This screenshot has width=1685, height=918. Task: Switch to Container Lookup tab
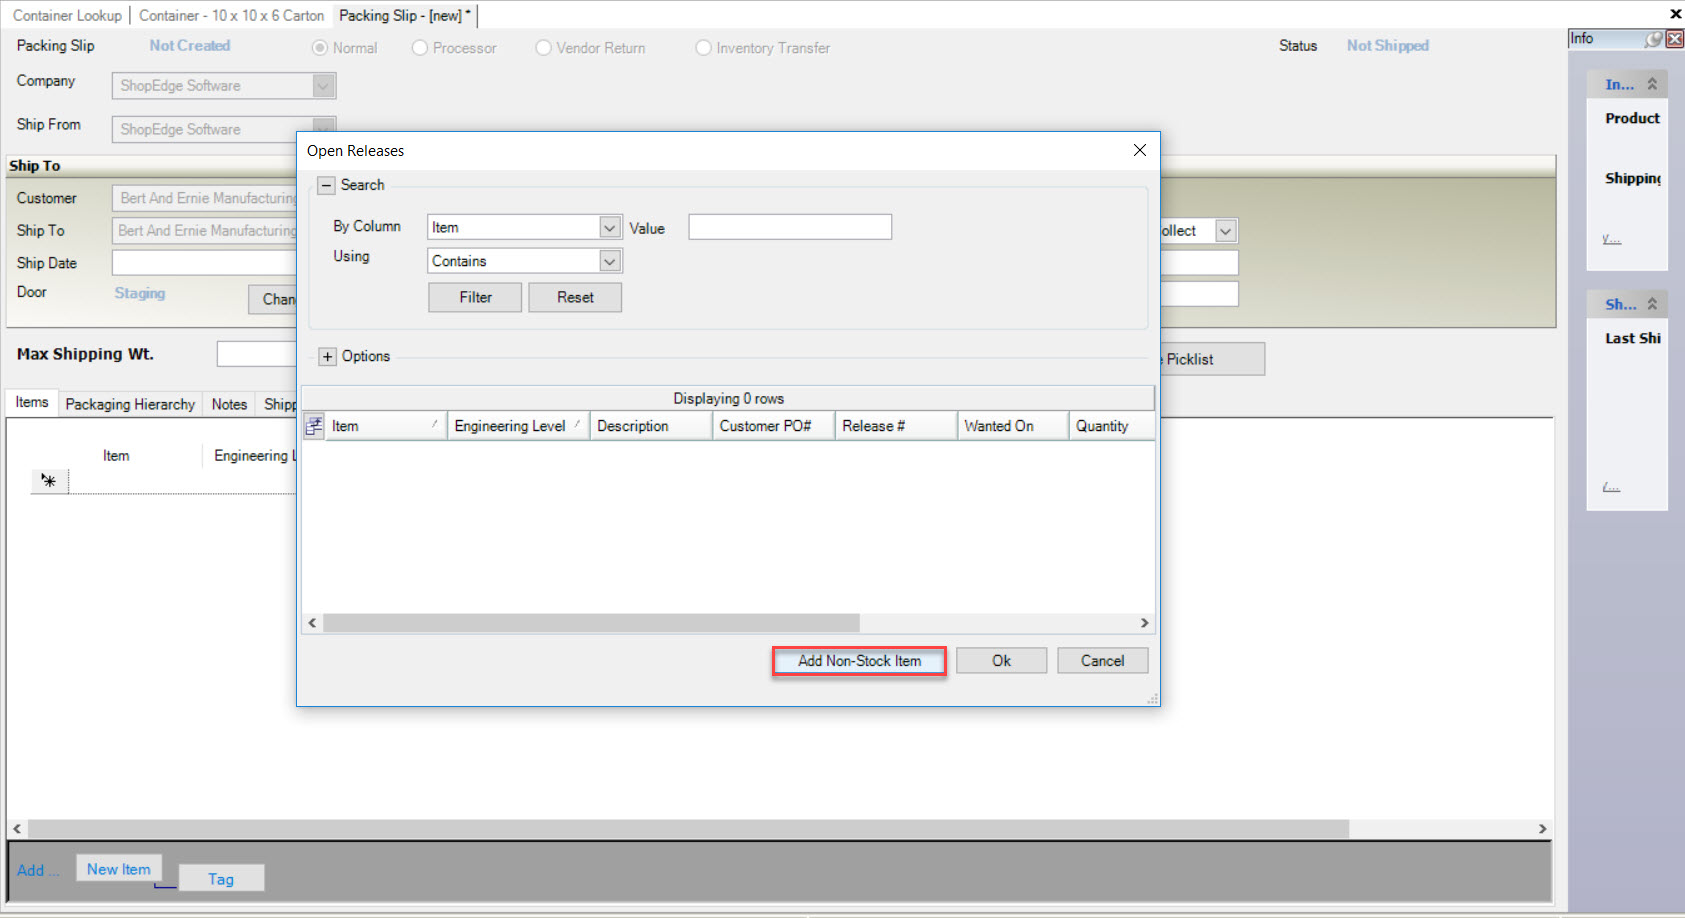tap(67, 16)
